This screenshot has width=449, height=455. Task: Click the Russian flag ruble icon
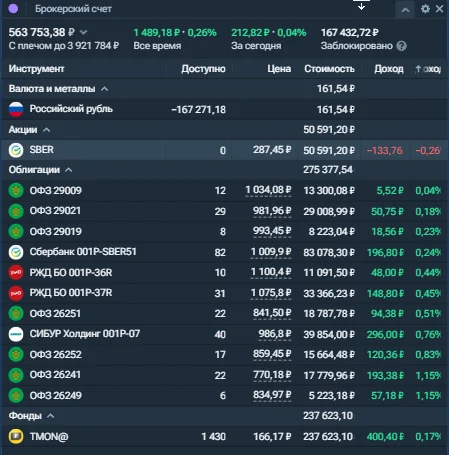click(16, 109)
